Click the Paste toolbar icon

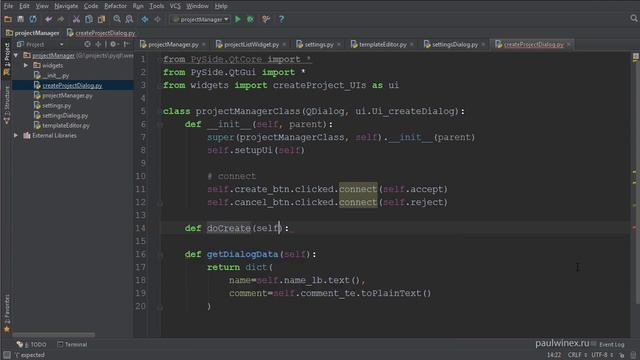pyautogui.click(x=101, y=19)
